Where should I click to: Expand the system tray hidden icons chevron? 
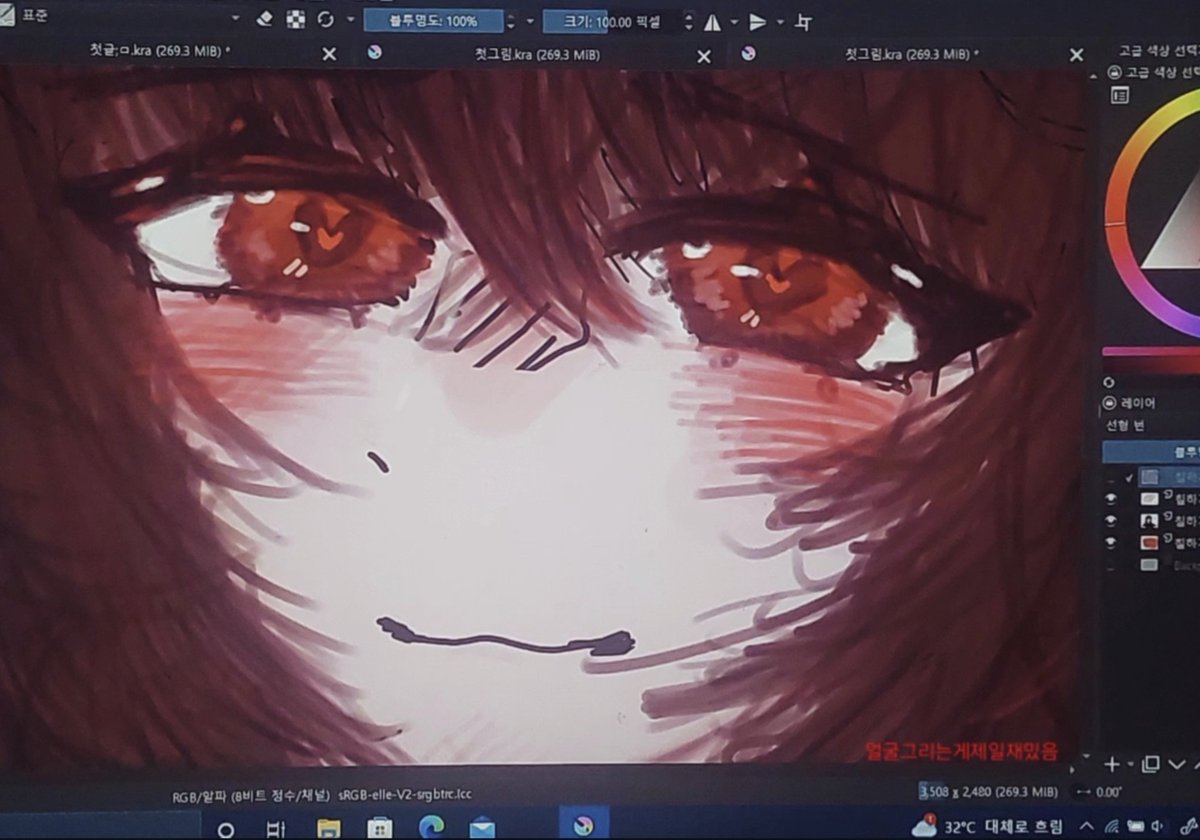click(1086, 827)
